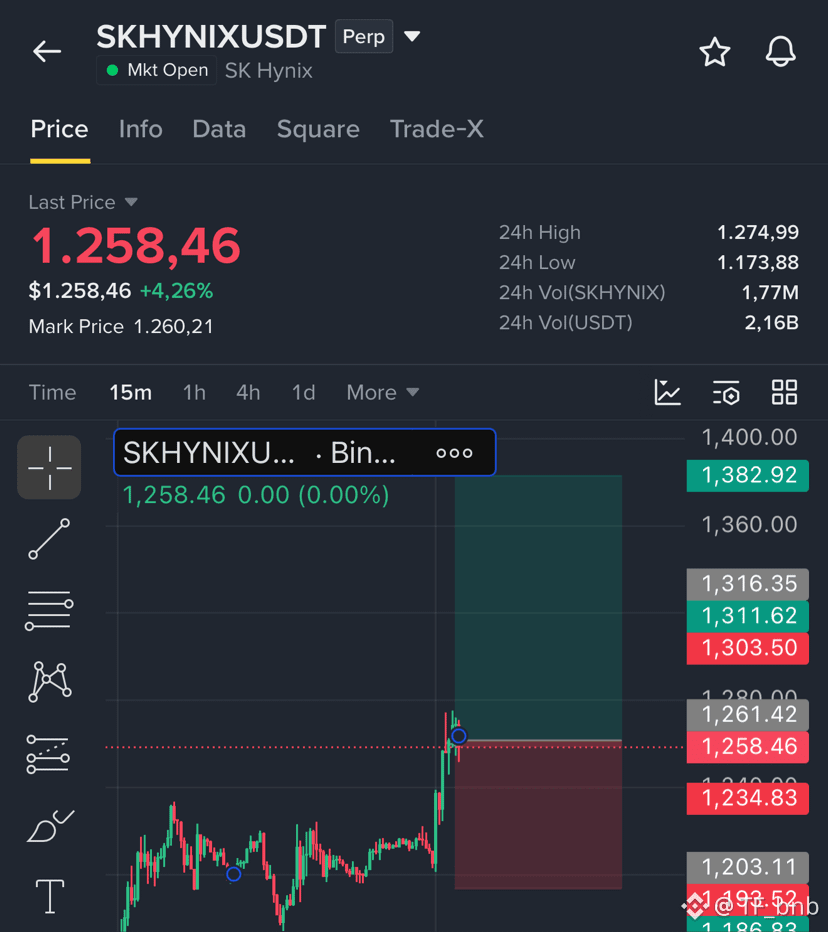Open the chart indicators icon
The width and height of the screenshot is (828, 932).
click(x=667, y=392)
